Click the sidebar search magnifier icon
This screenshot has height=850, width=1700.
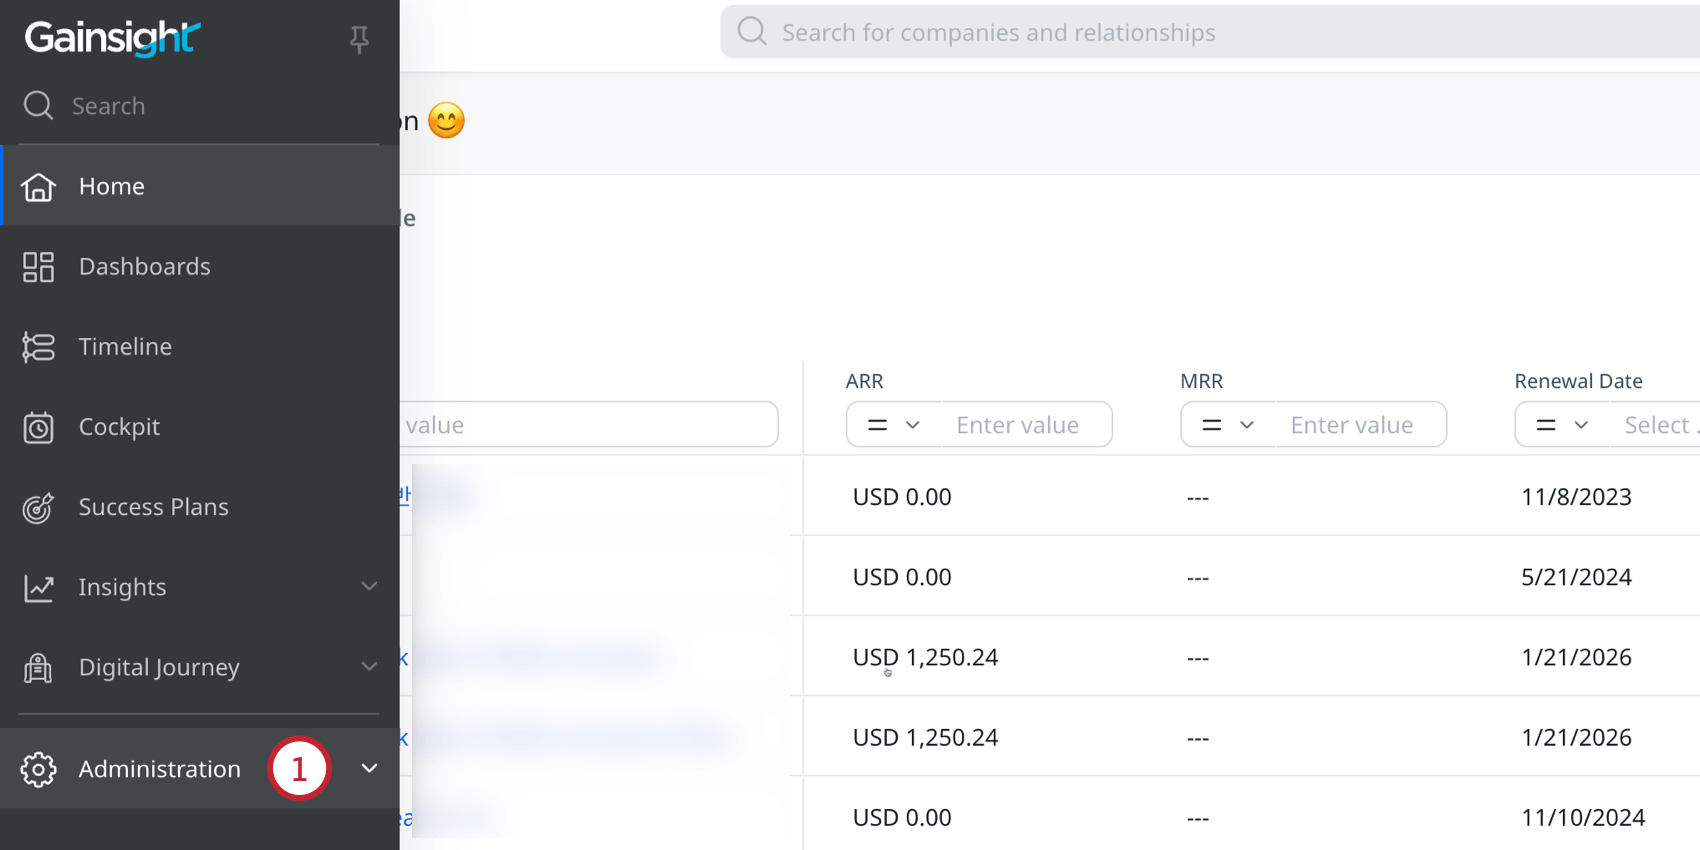38,105
